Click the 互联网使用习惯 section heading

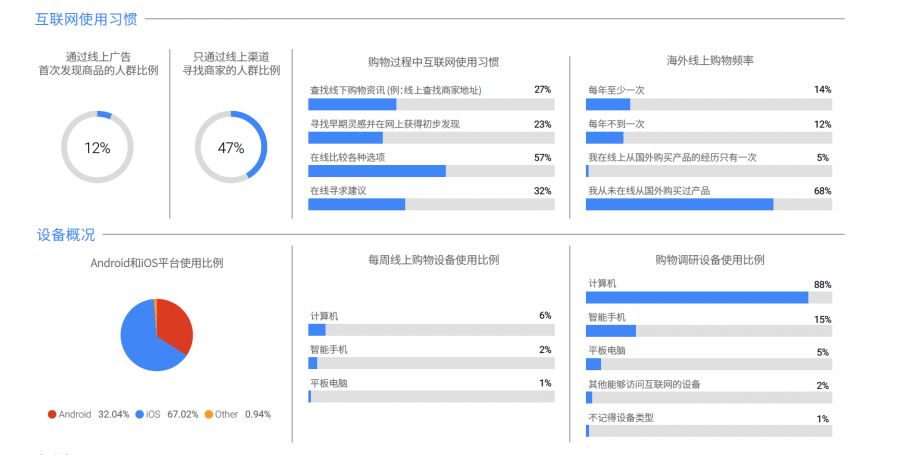86,19
